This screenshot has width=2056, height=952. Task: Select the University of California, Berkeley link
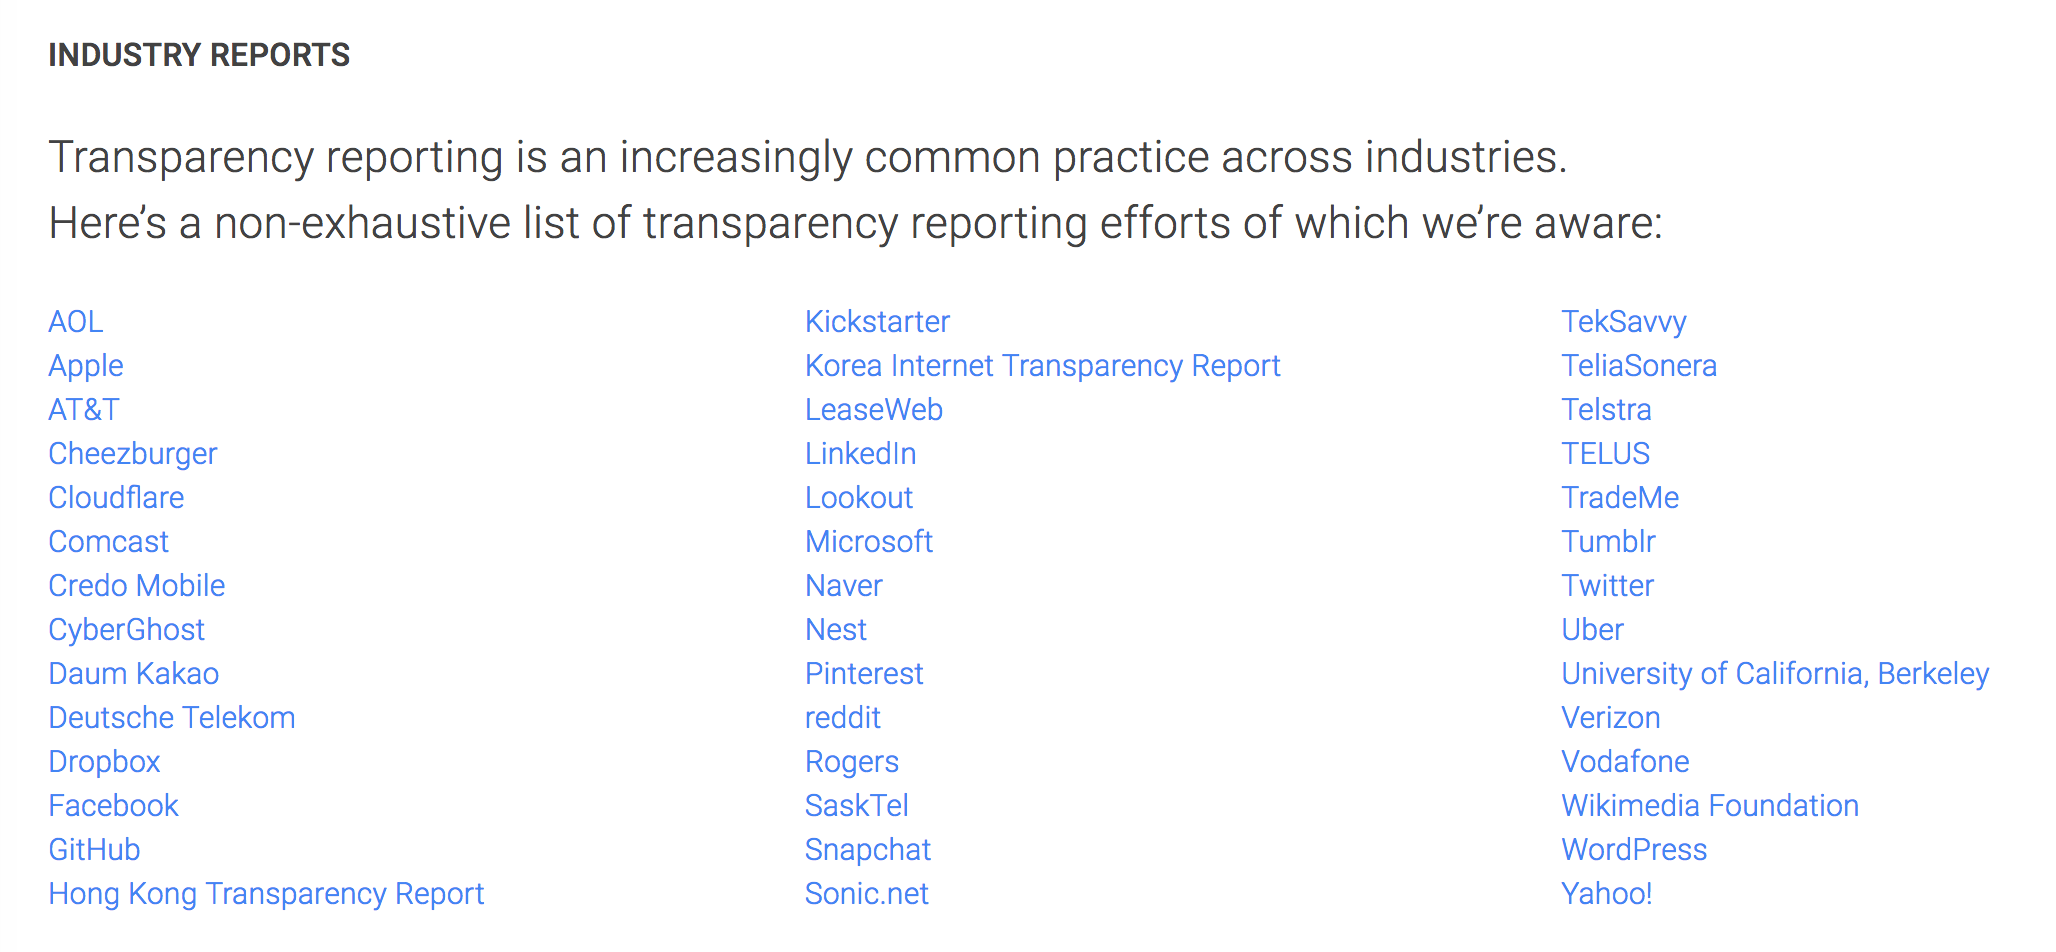tap(1774, 674)
